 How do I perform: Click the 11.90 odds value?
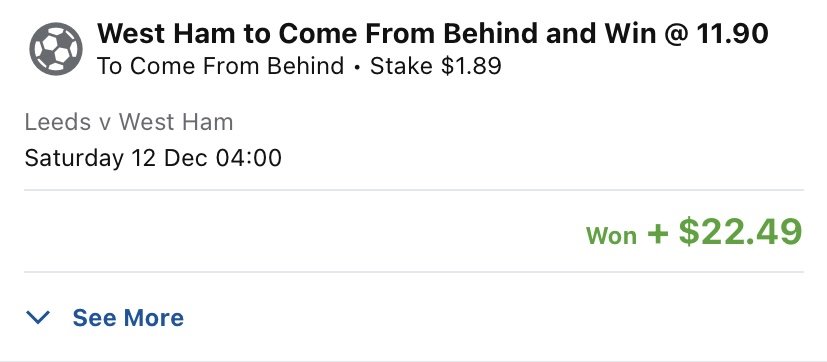pyautogui.click(x=733, y=34)
